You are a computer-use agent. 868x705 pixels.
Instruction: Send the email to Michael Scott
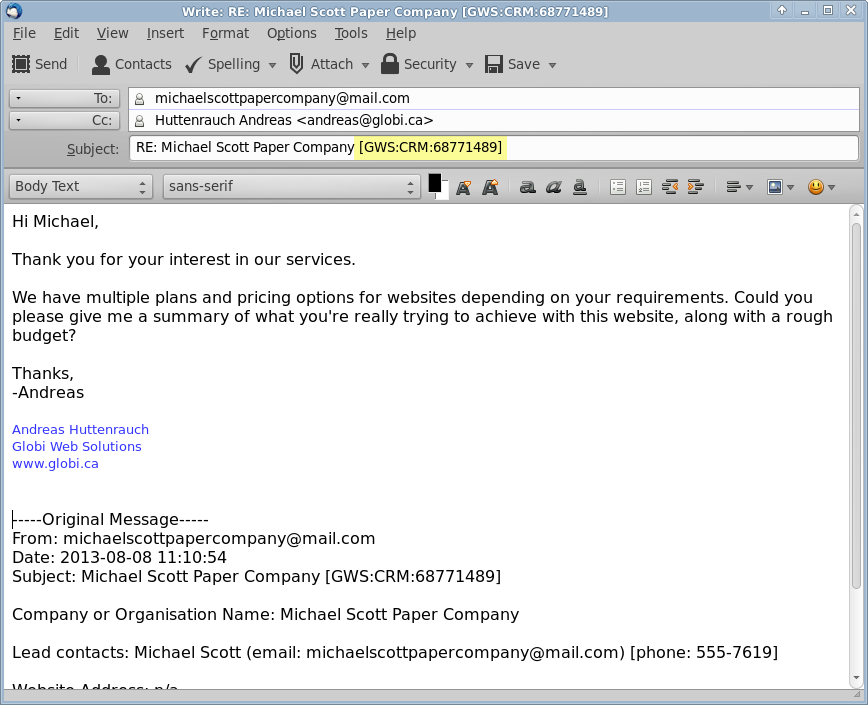pos(39,64)
